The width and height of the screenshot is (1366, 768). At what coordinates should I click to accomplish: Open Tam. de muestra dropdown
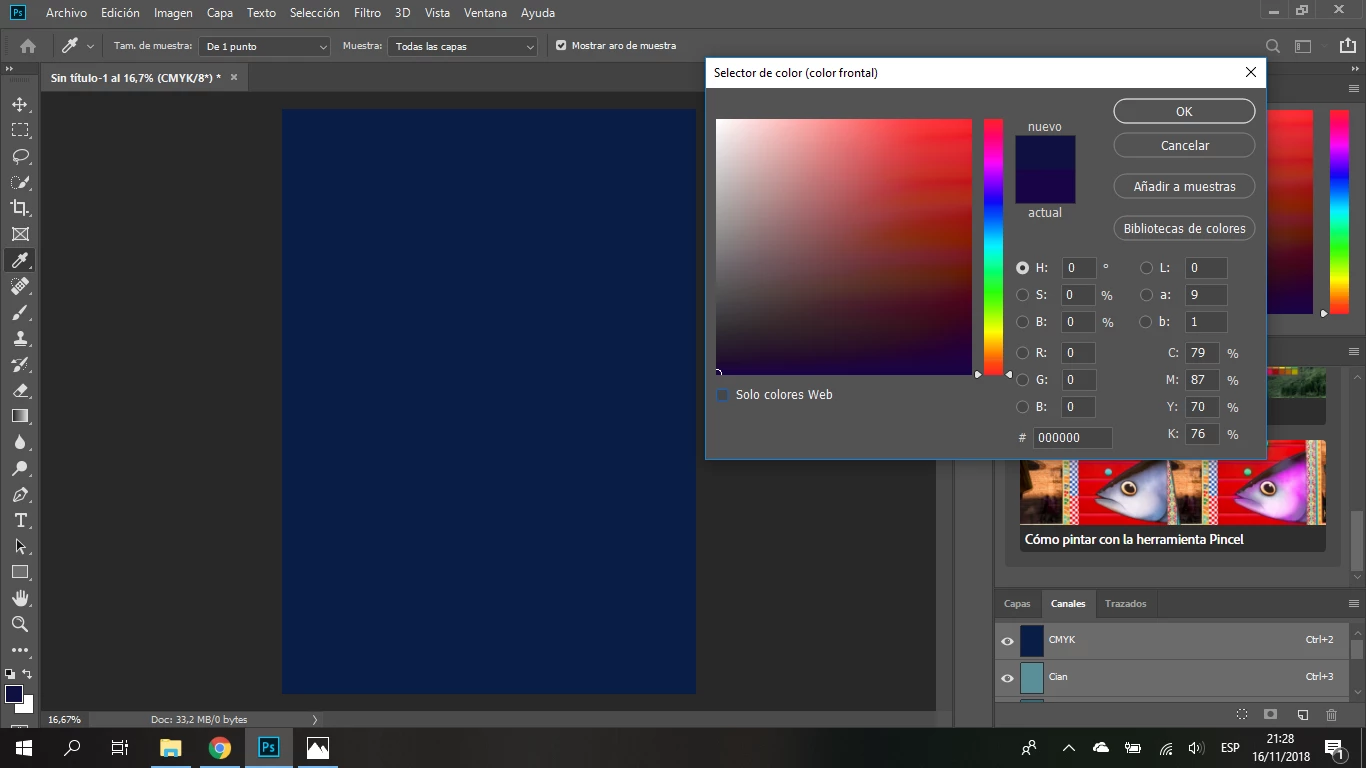[265, 46]
